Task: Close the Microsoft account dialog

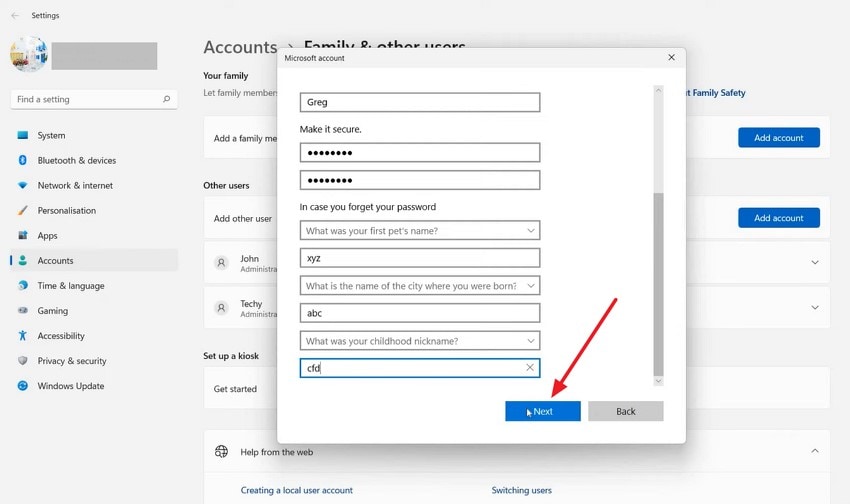Action: coord(671,57)
